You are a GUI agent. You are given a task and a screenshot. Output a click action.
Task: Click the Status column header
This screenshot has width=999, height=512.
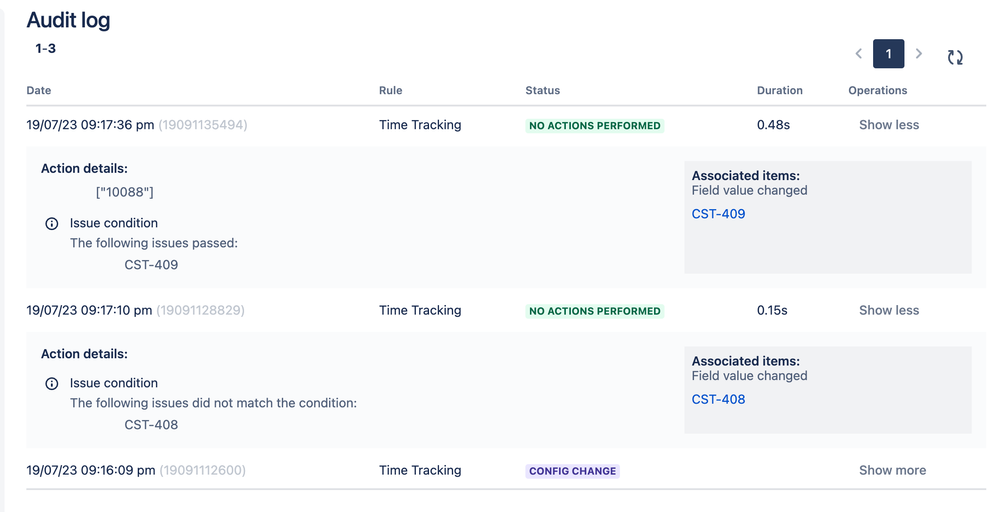[x=543, y=90]
